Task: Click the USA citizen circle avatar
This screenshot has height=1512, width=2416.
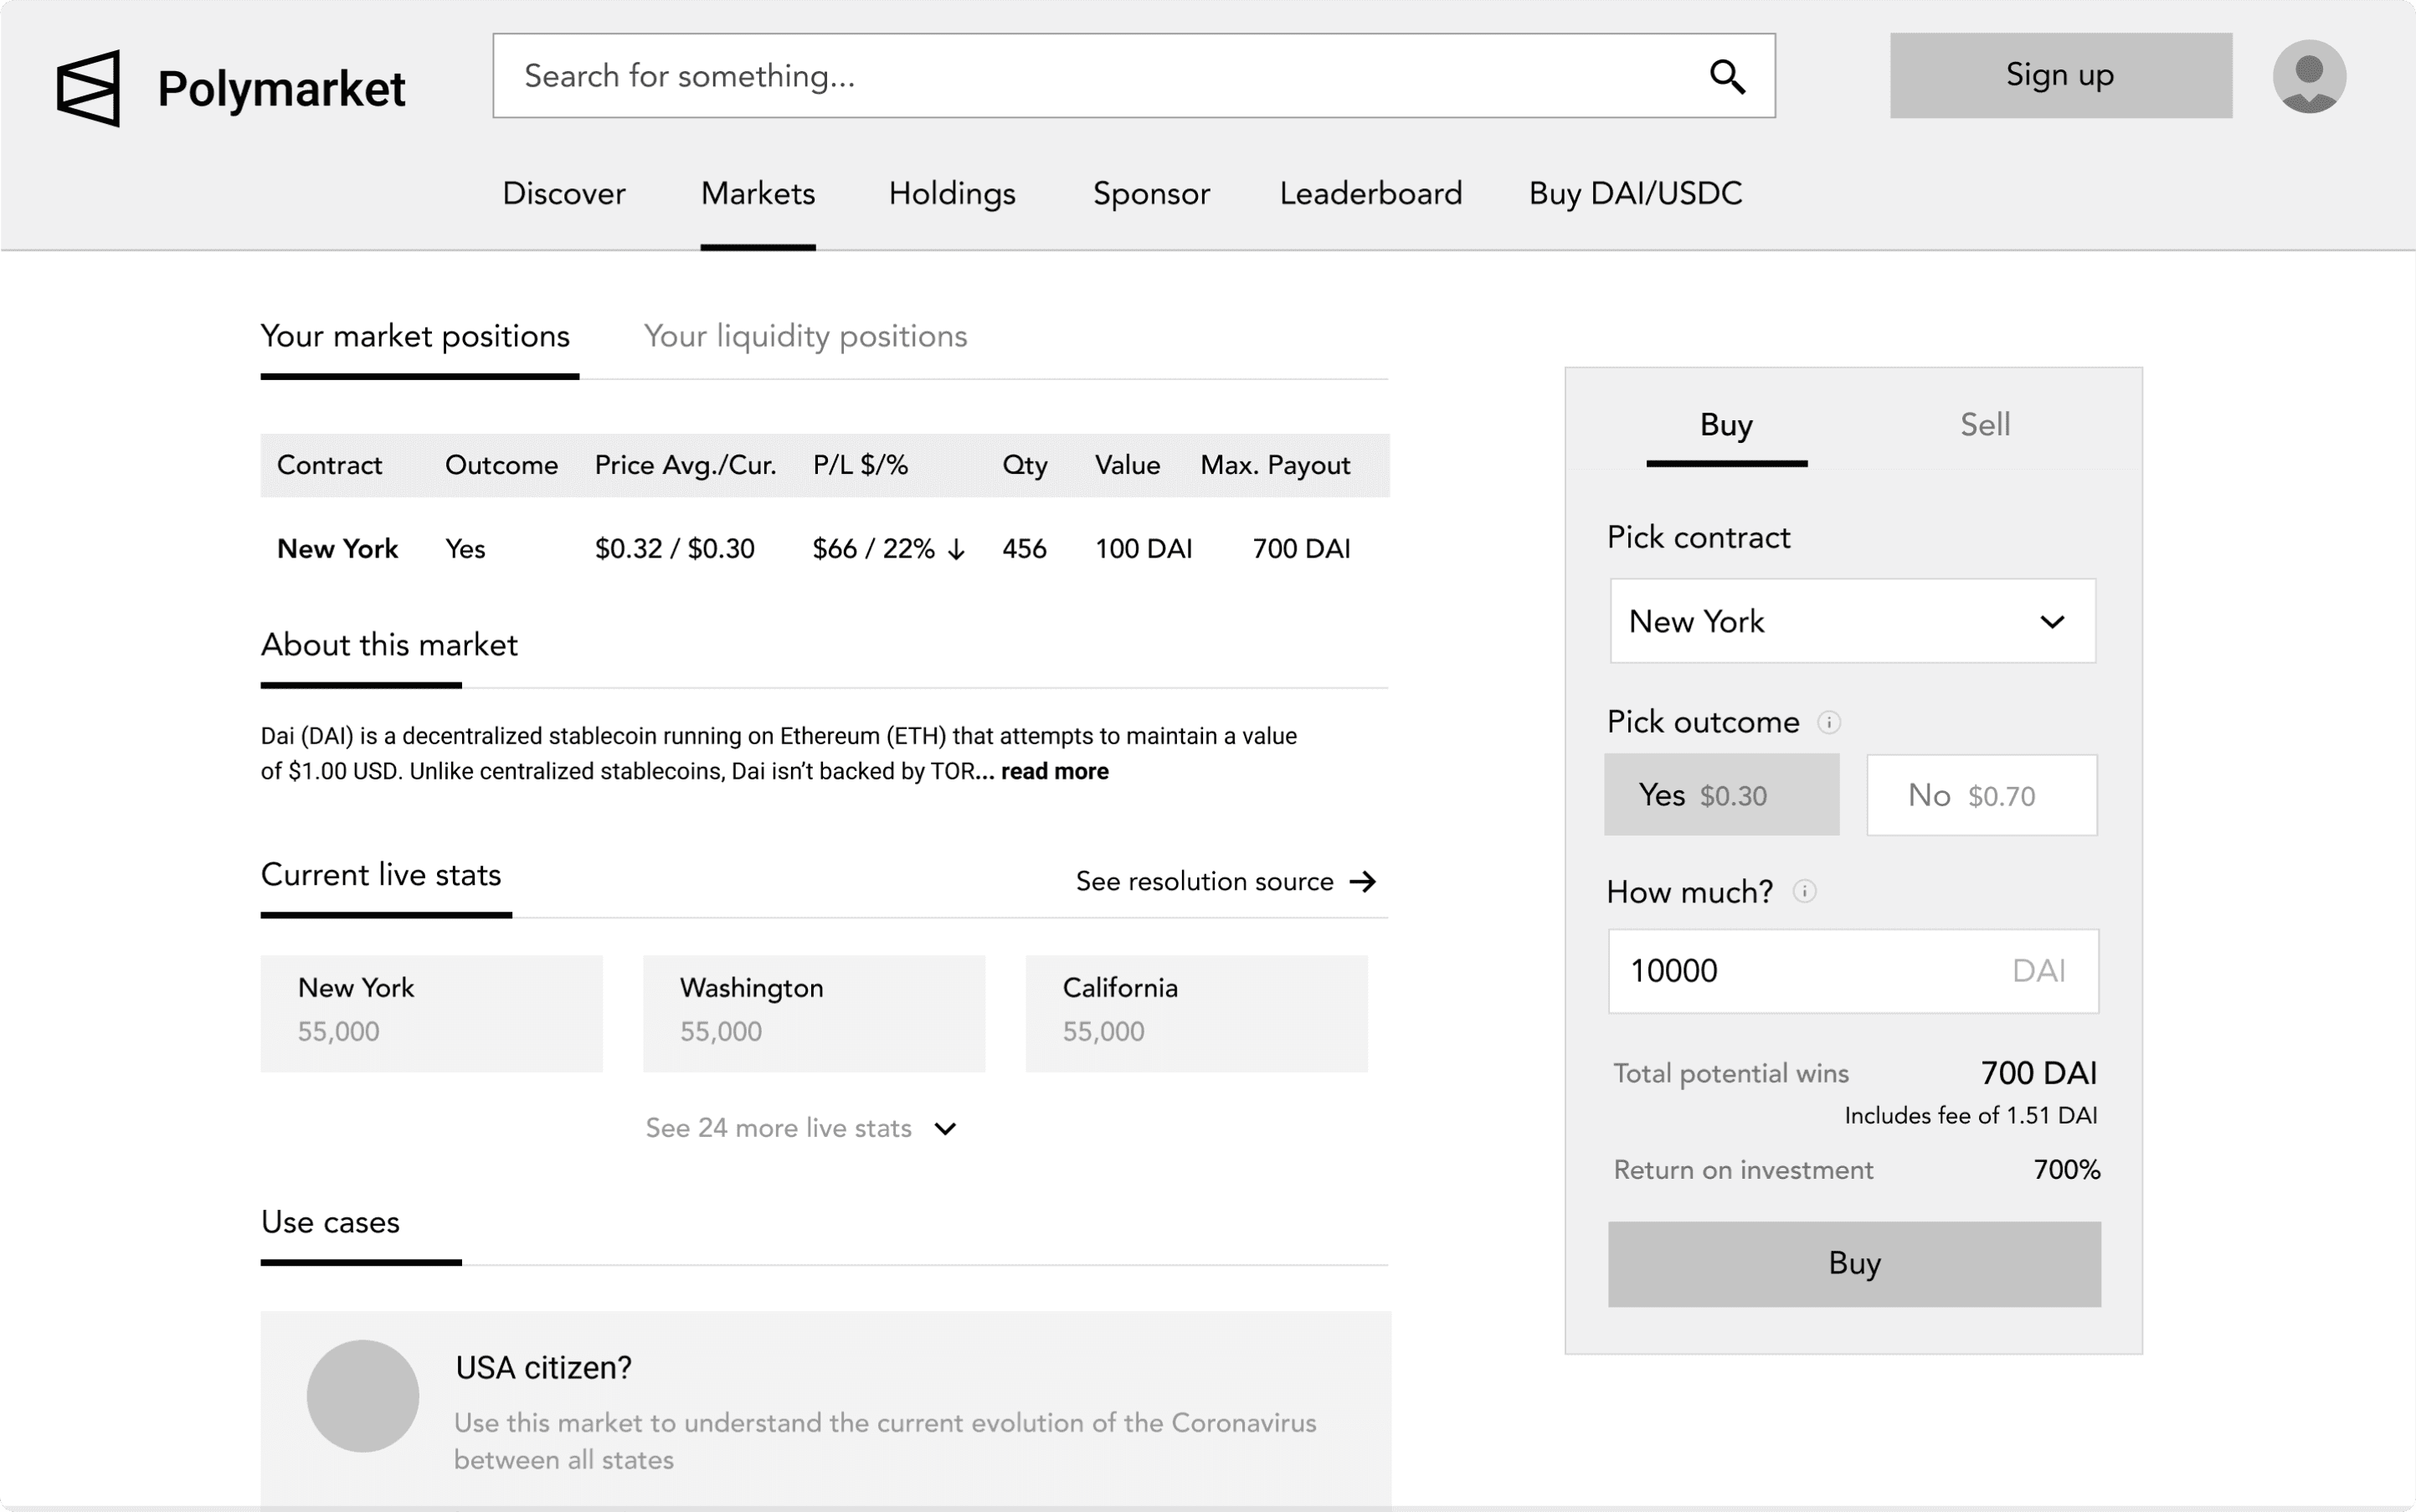Action: (x=362, y=1395)
